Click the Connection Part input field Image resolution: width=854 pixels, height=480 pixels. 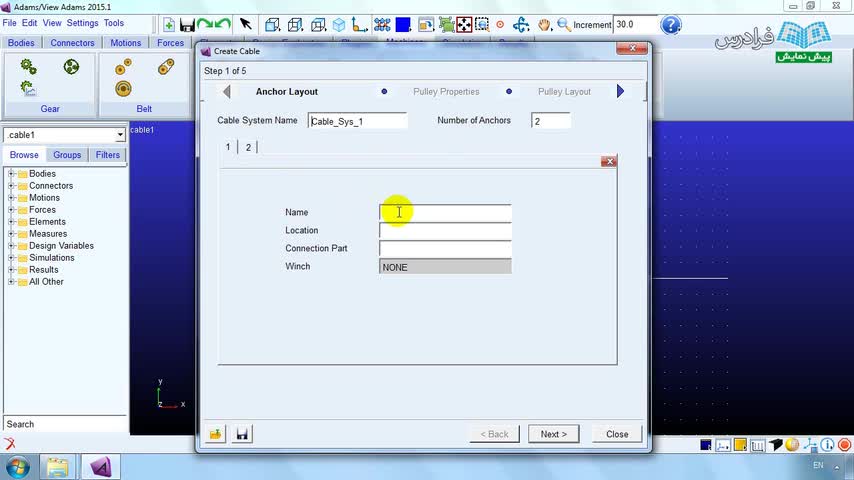click(445, 248)
